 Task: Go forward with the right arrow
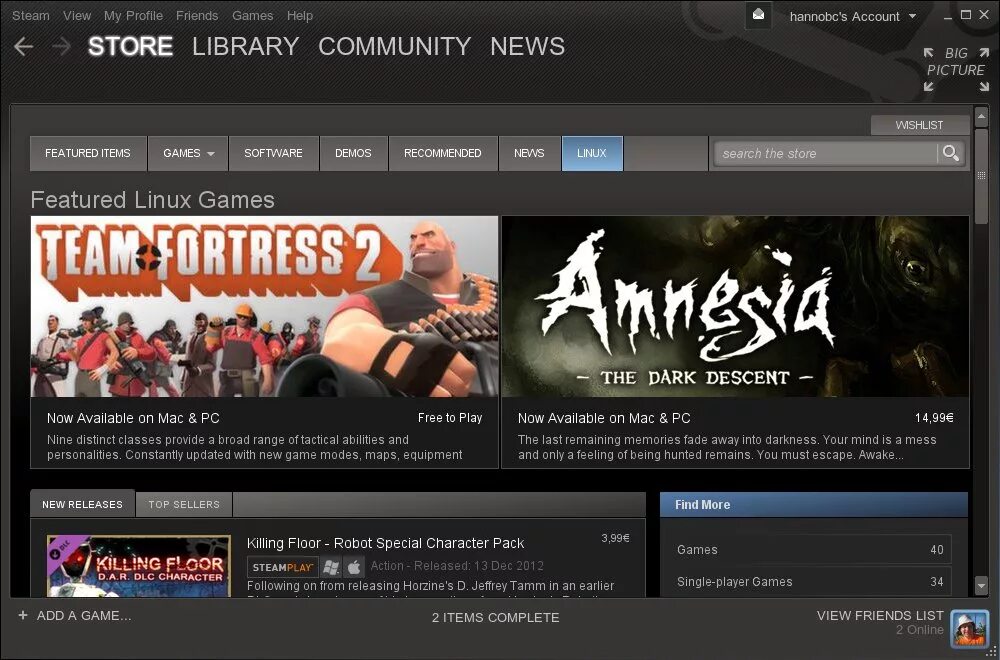click(x=61, y=47)
